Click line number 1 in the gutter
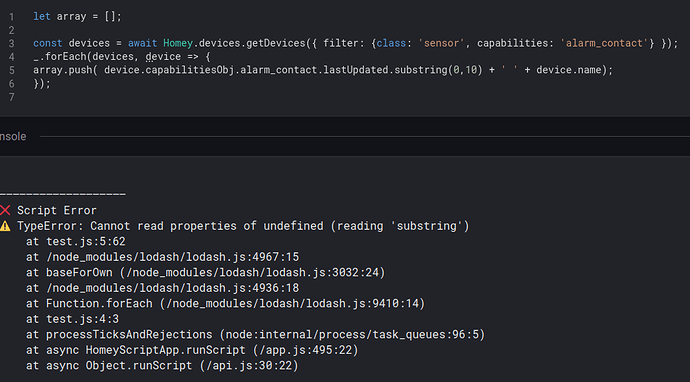This screenshot has width=690, height=382. [11, 17]
